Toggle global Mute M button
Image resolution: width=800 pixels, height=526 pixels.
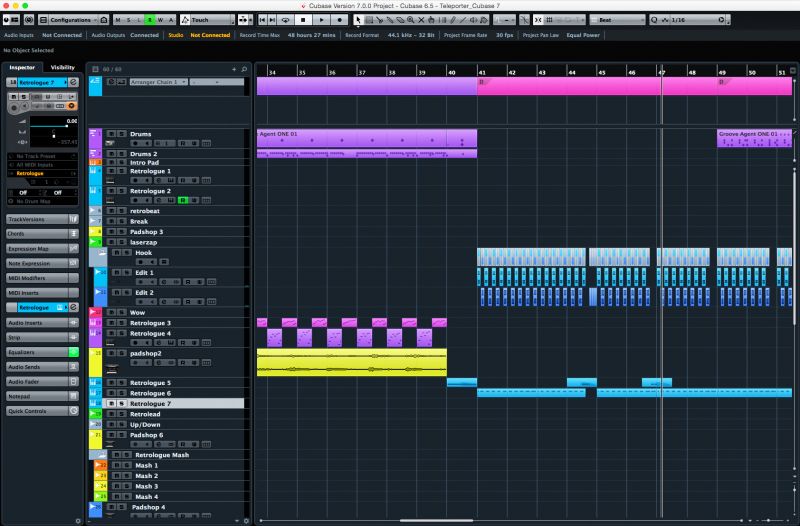(x=118, y=20)
